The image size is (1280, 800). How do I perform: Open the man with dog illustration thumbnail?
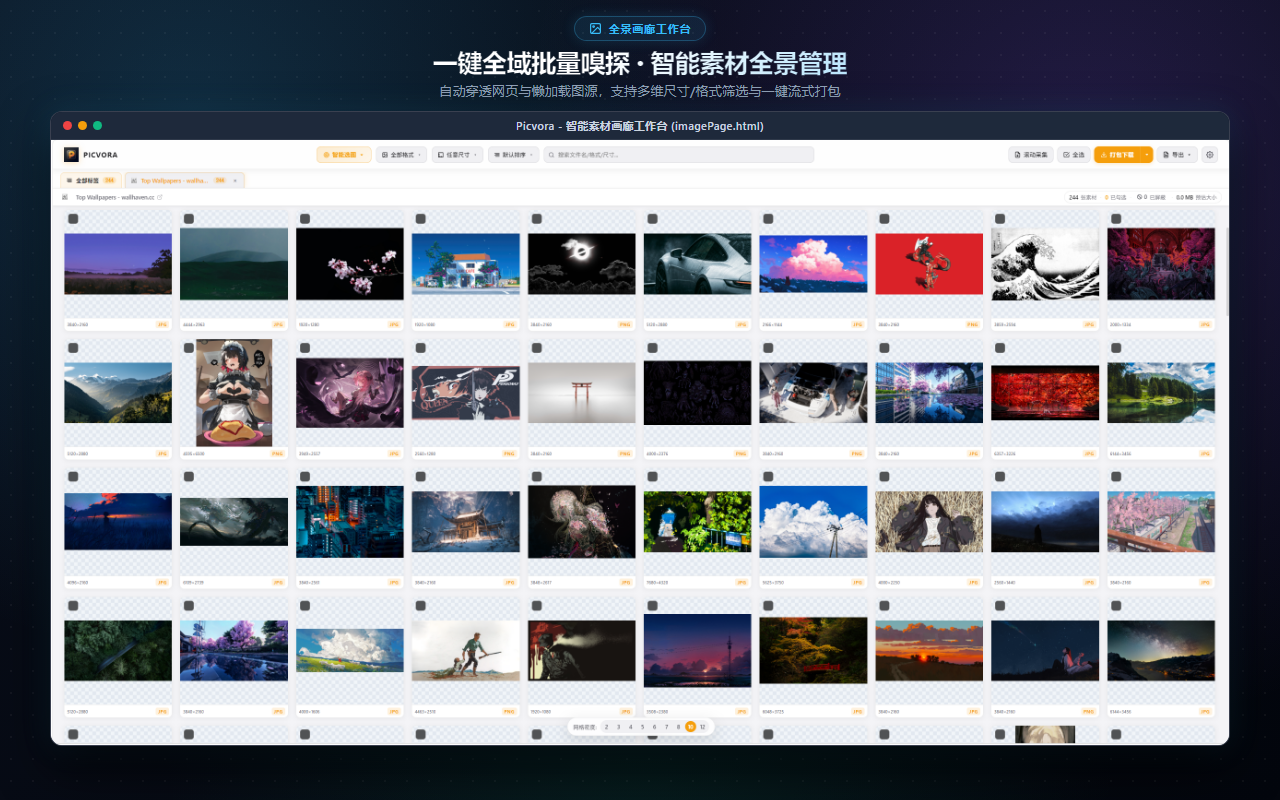tap(466, 651)
